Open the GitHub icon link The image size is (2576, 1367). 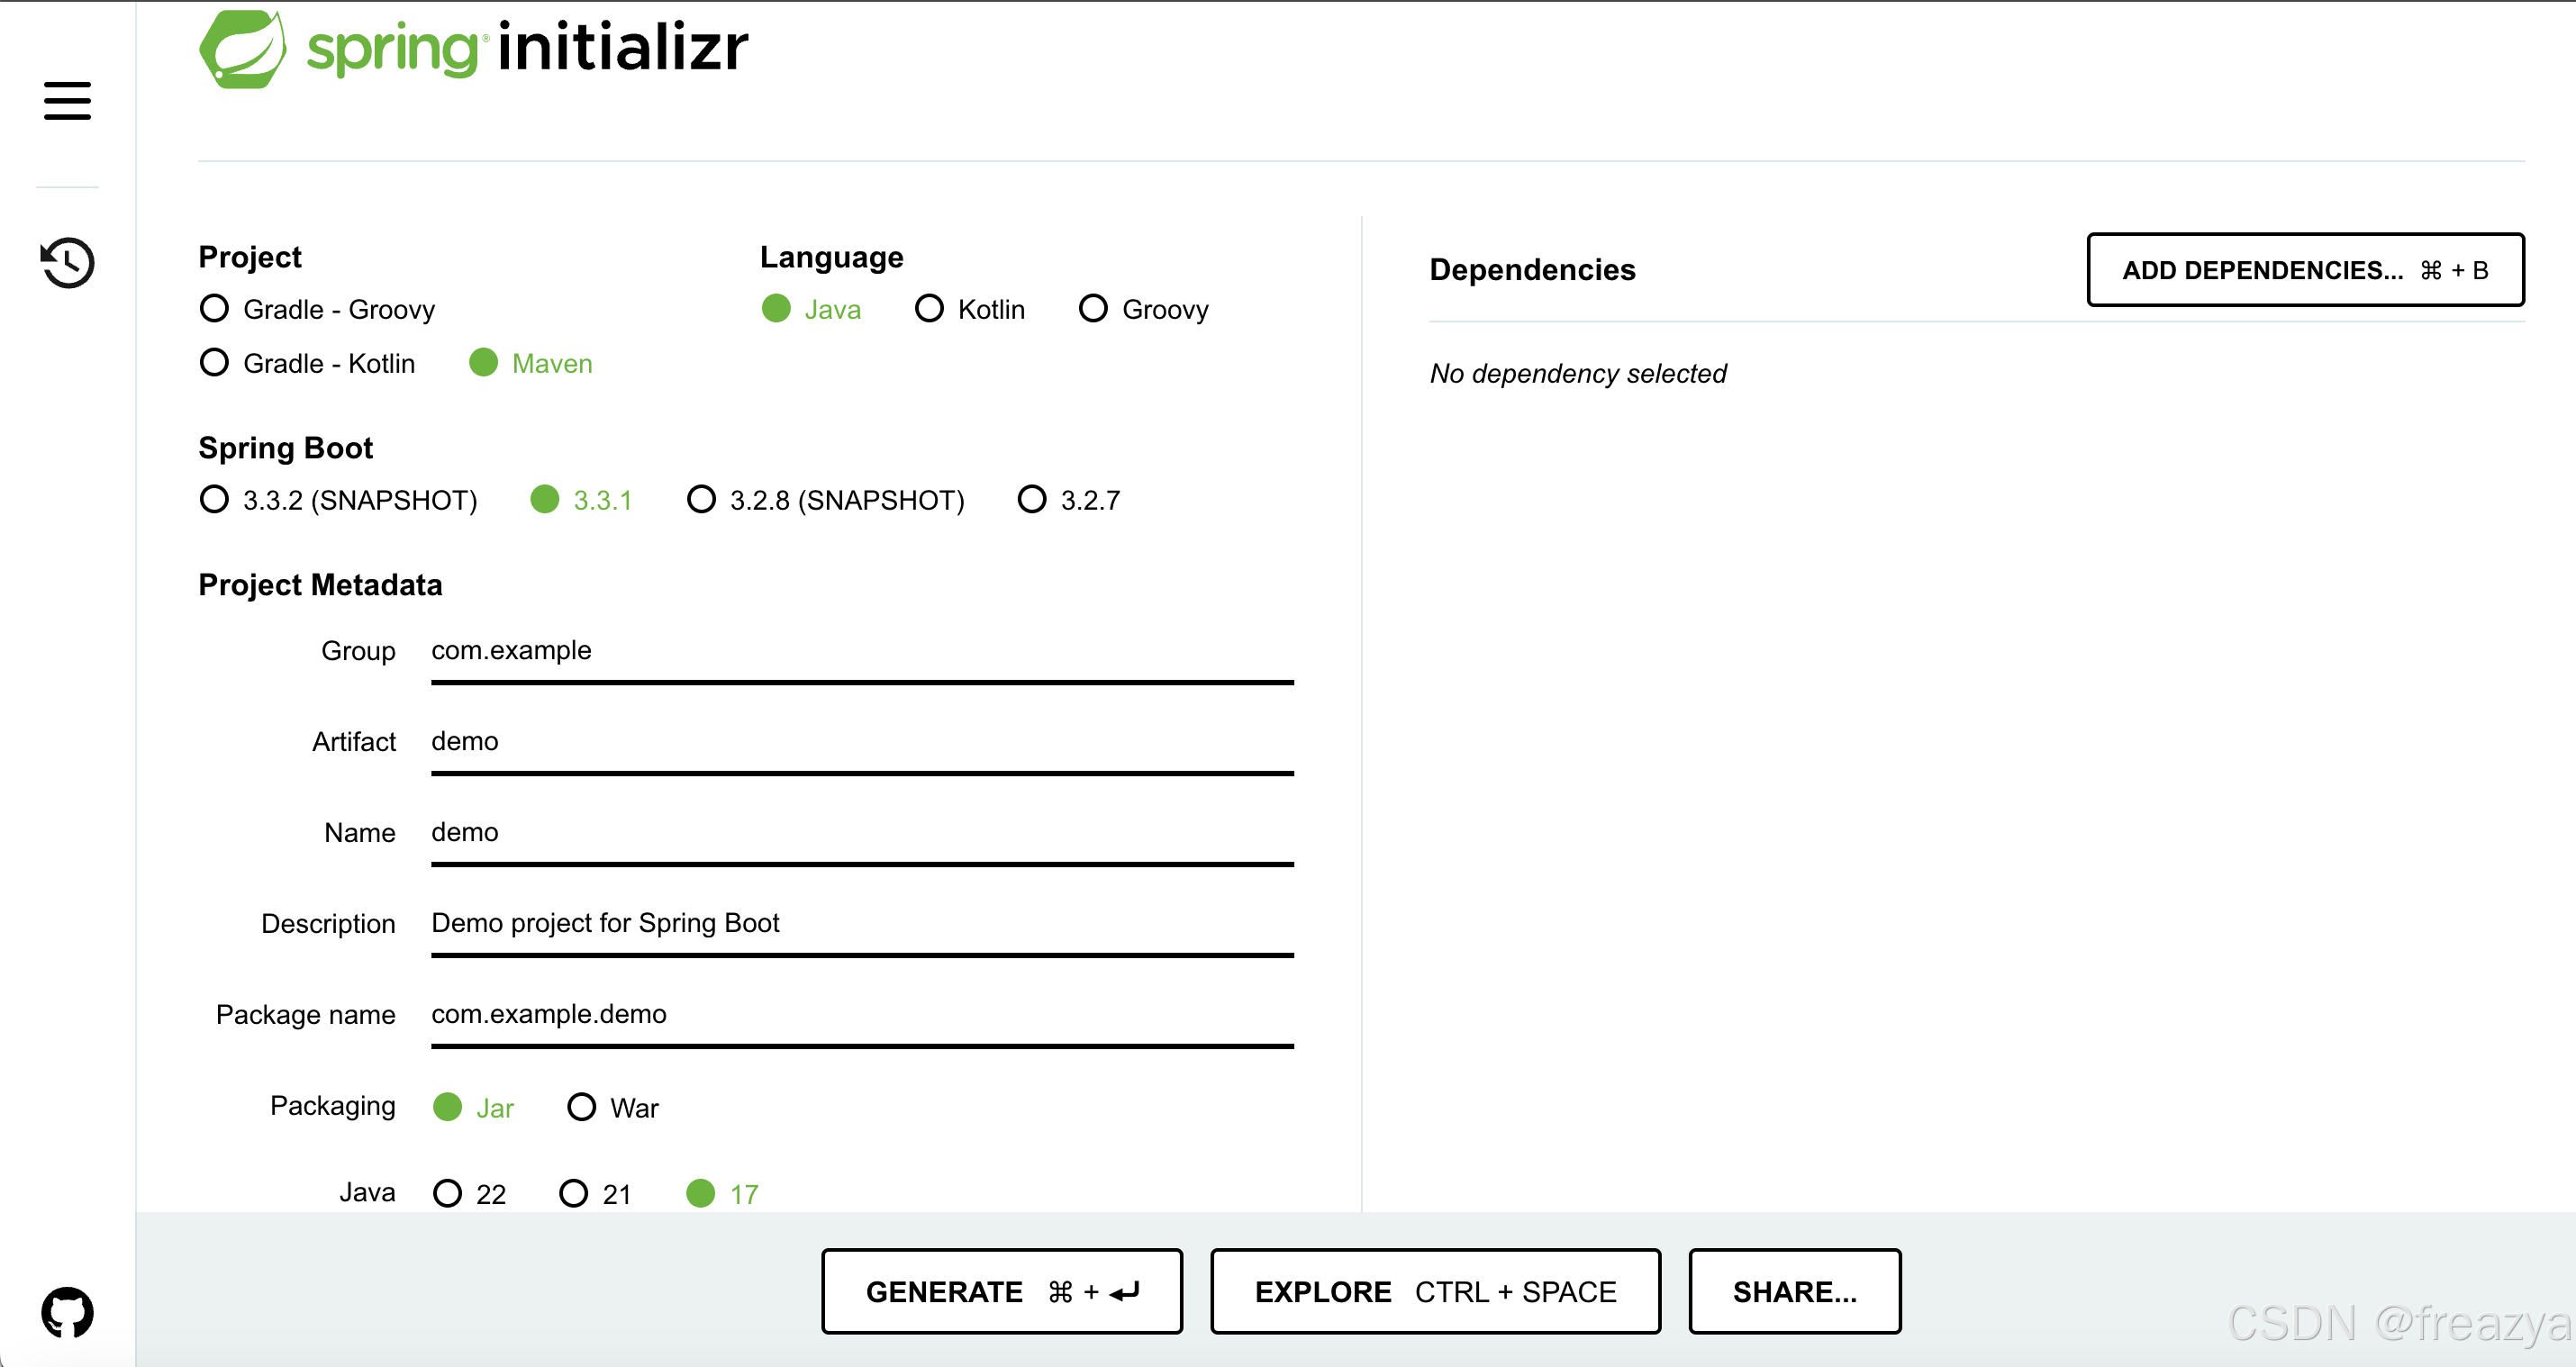[67, 1312]
